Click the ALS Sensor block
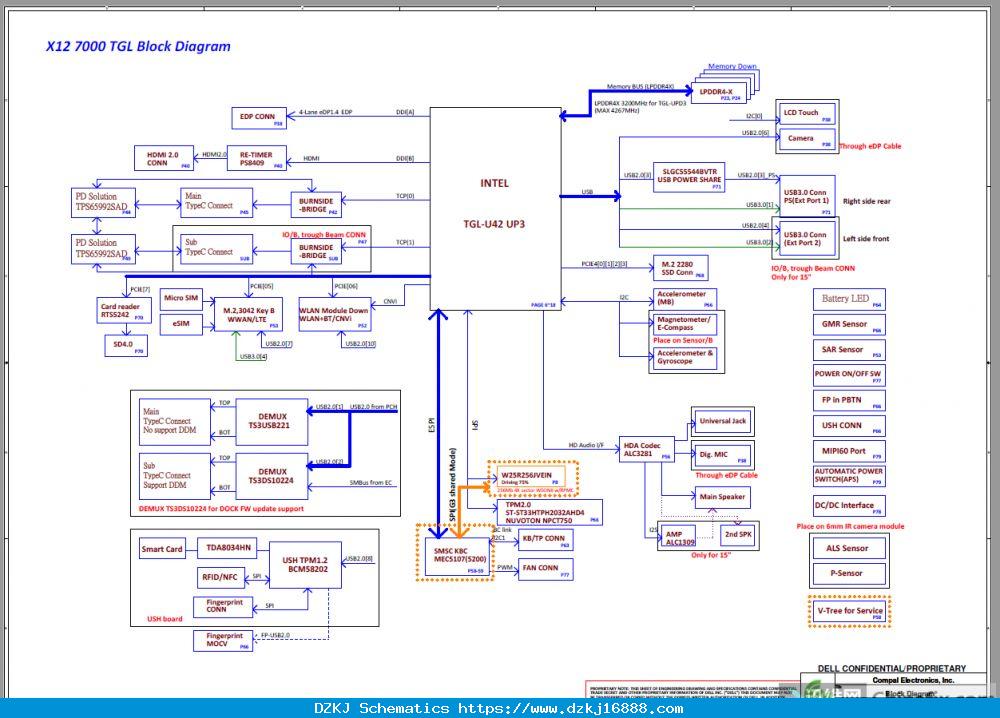Screen dimensions: 1000x718 tap(848, 548)
